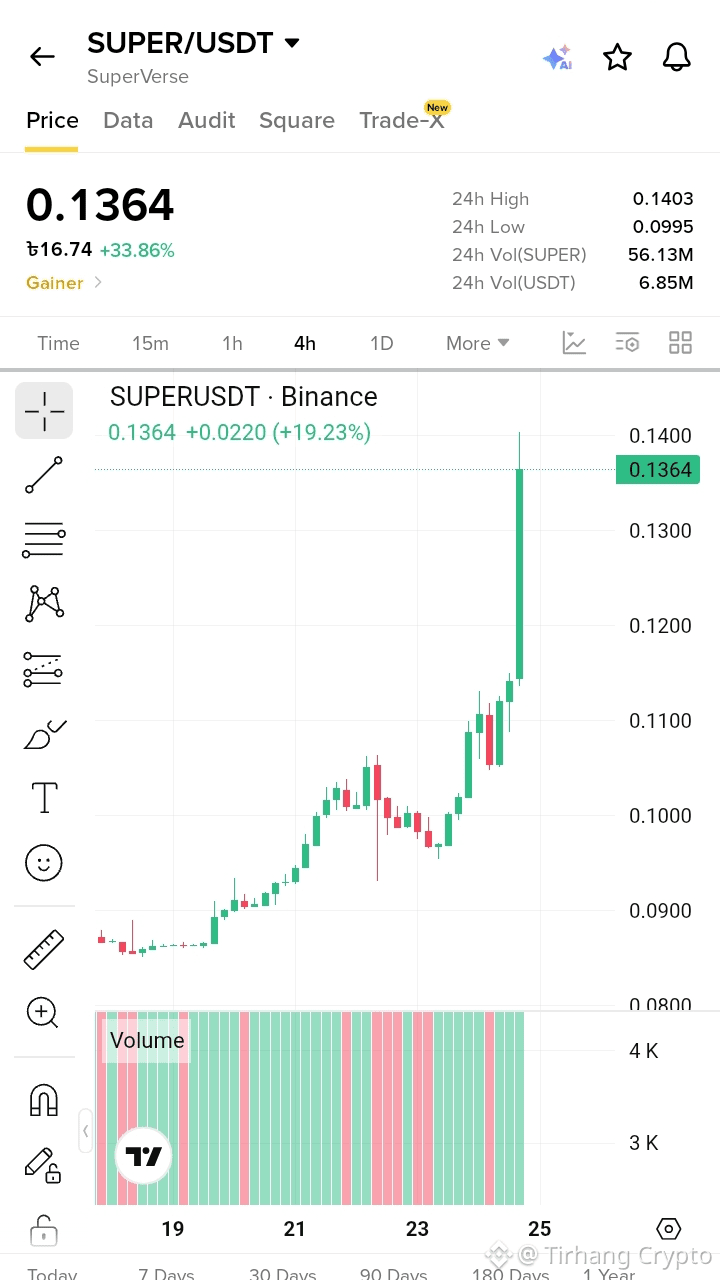Select the Text annotation tool
The image size is (720, 1280).
point(44,798)
